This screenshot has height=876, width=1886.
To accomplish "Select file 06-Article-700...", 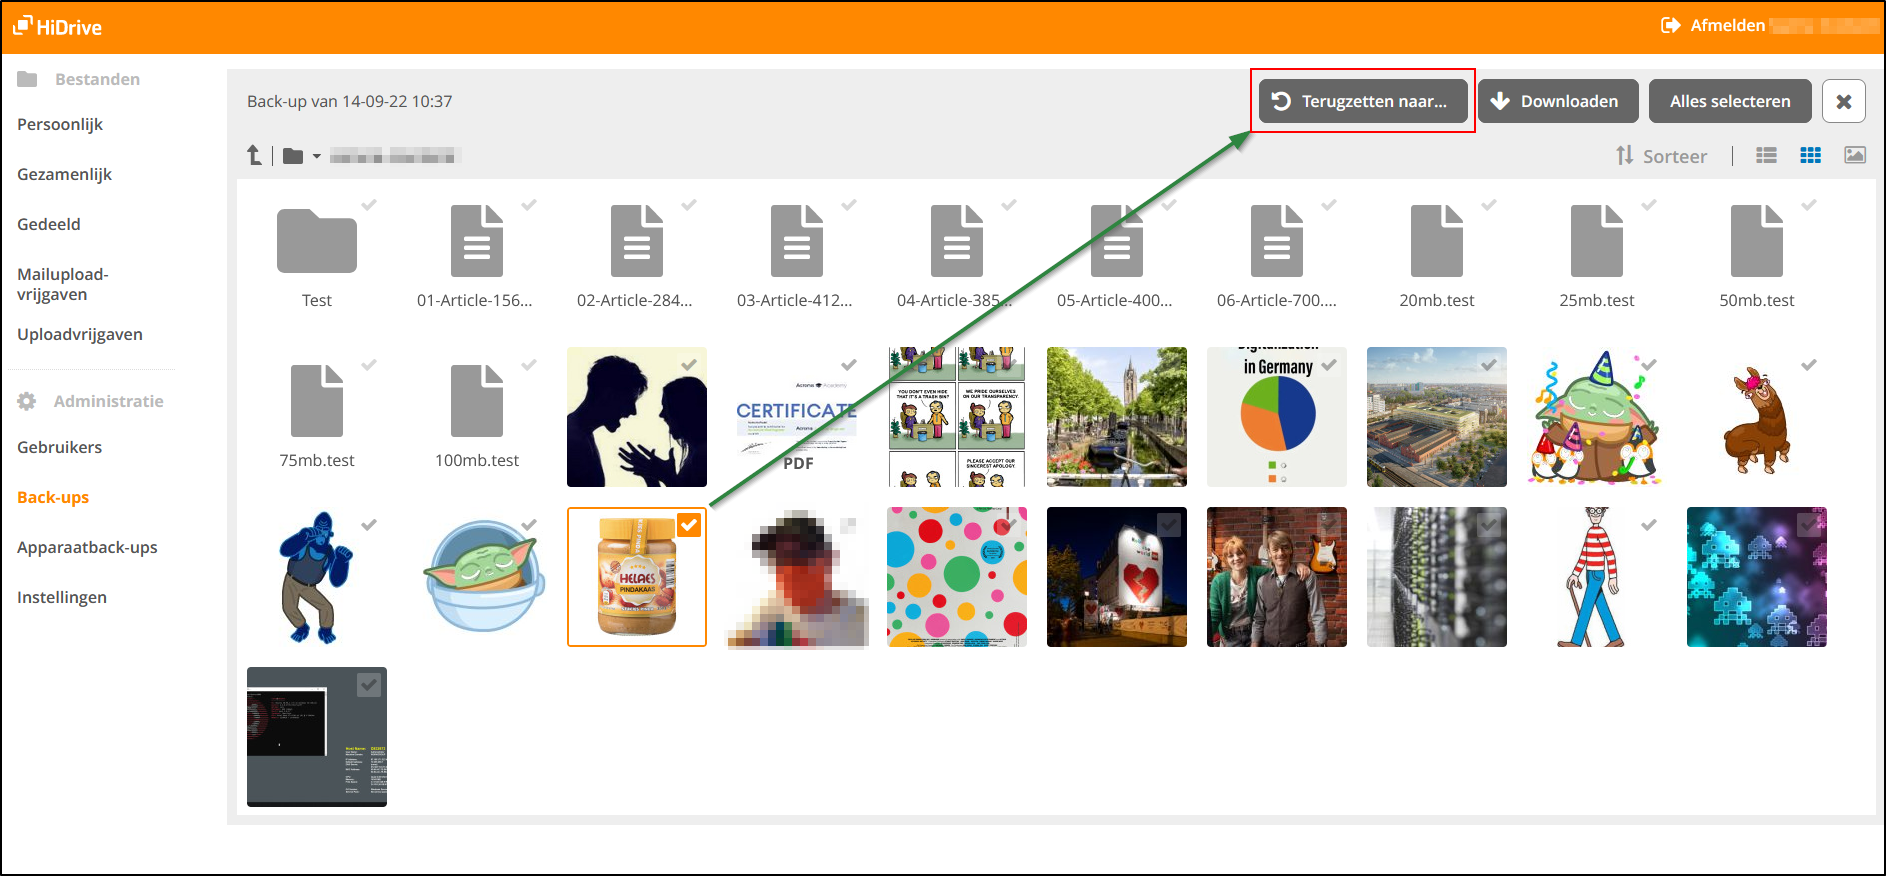I will (1277, 241).
